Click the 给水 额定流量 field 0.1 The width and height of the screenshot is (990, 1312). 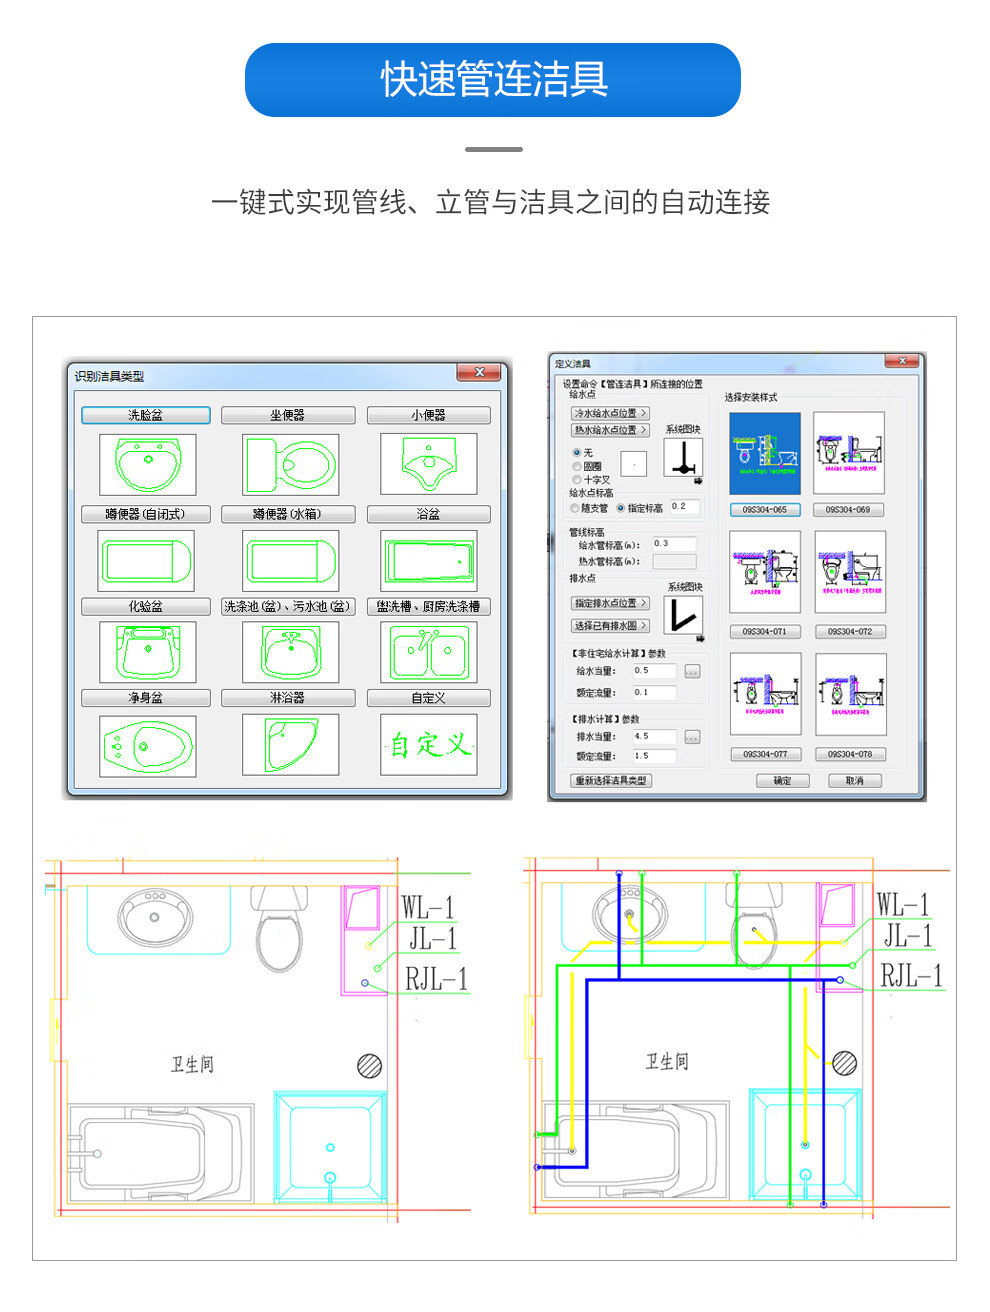654,693
